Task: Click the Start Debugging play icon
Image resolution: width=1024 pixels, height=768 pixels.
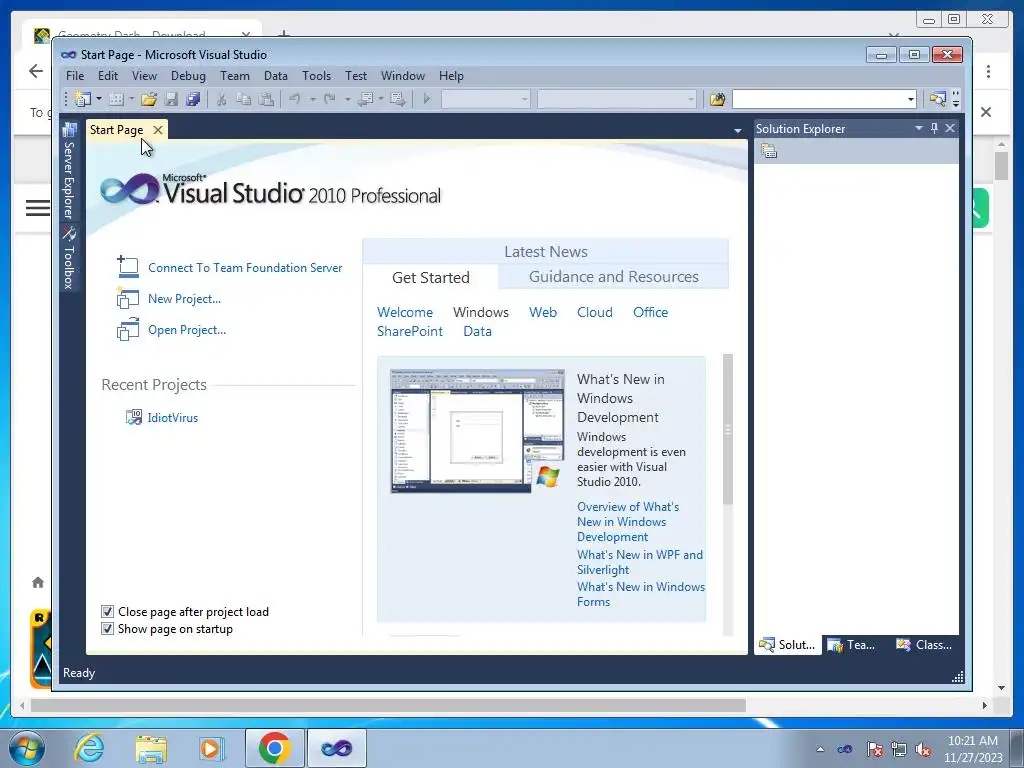Action: pos(427,99)
